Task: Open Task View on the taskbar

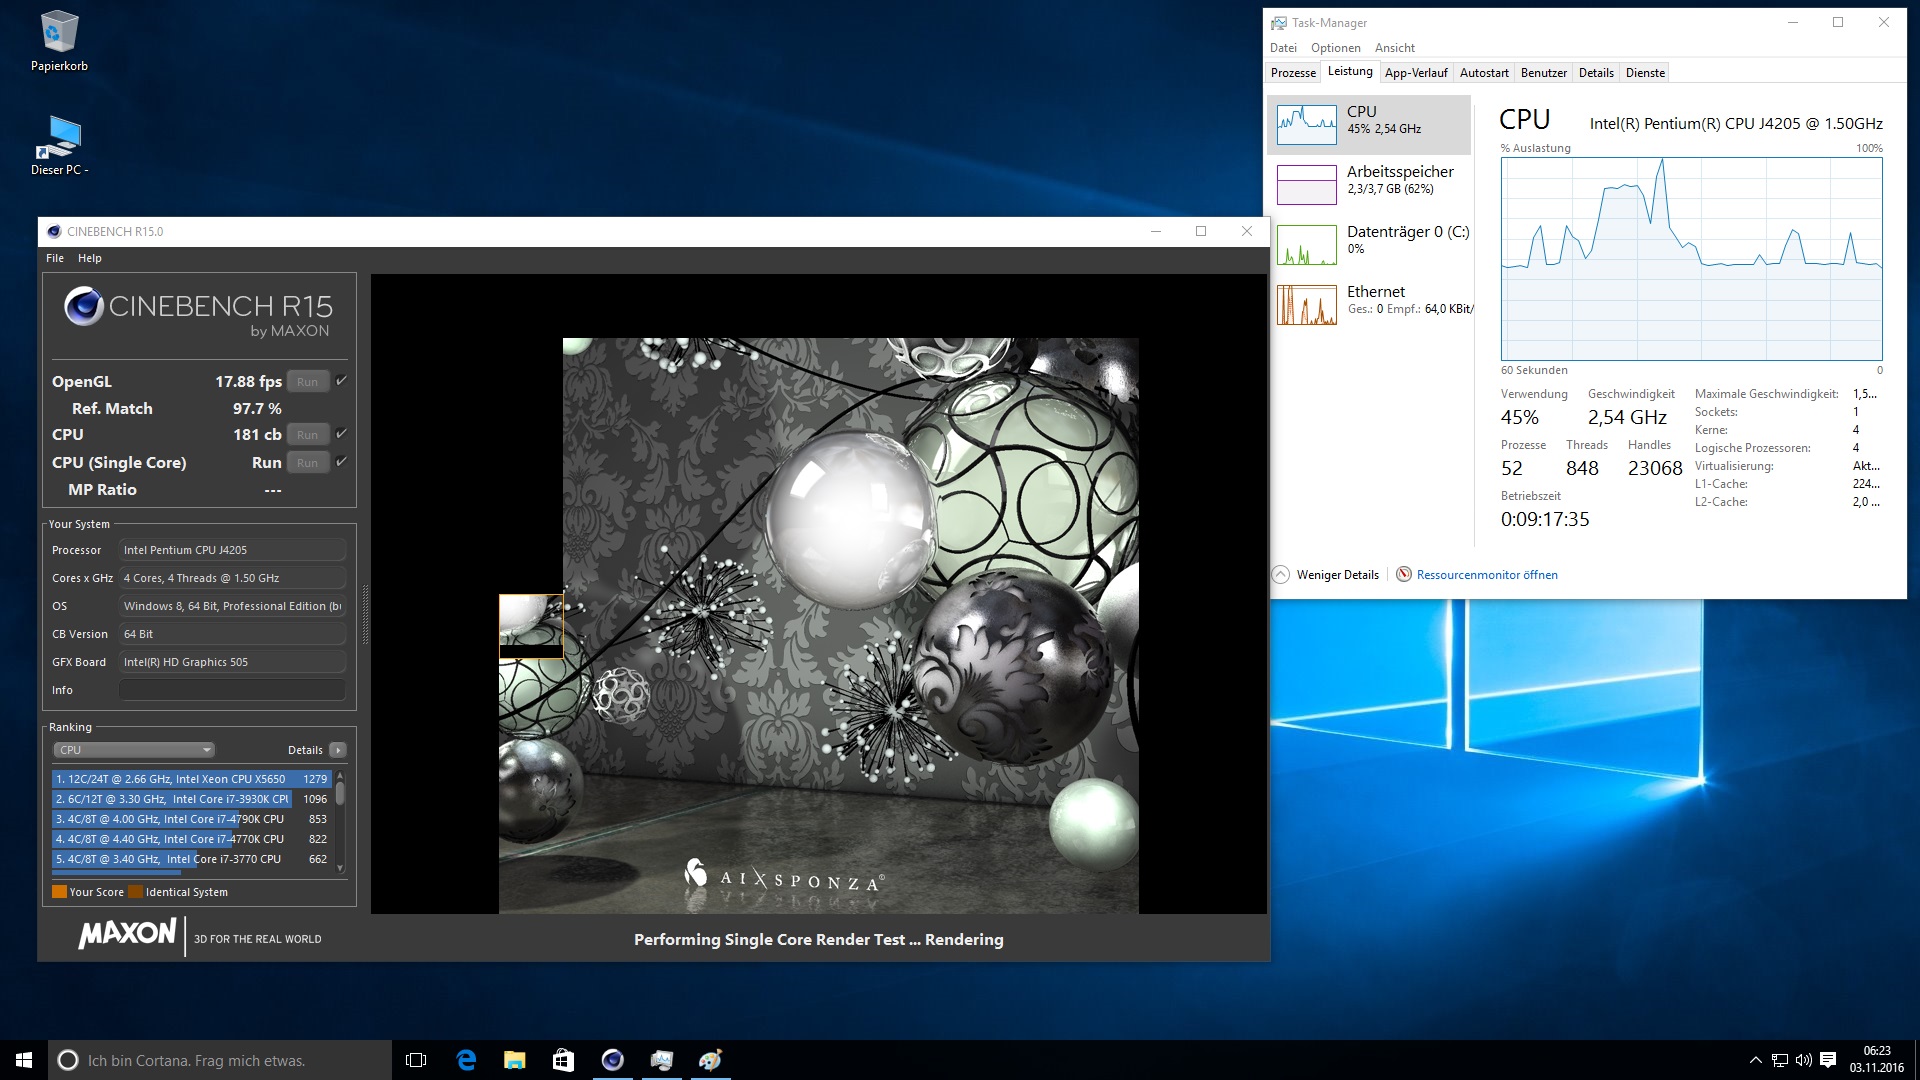Action: tap(416, 1060)
